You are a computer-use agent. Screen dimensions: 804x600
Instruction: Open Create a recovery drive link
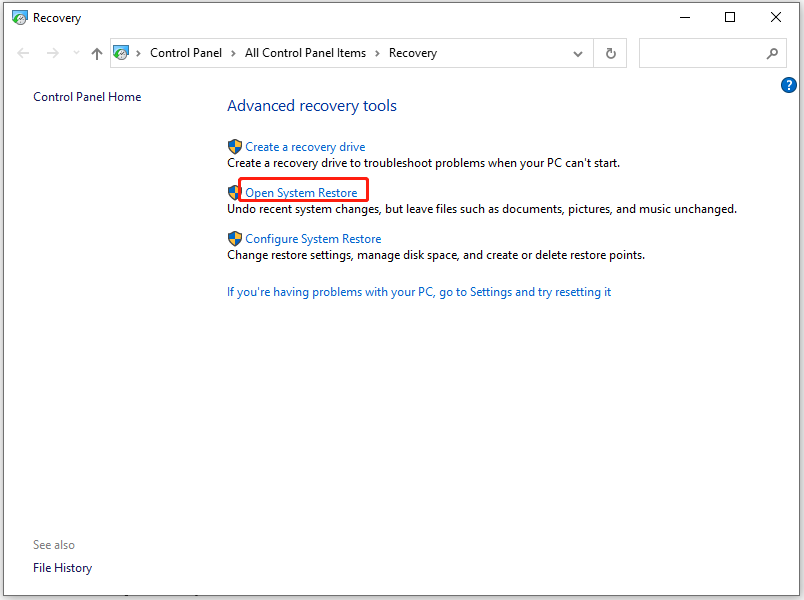305,147
